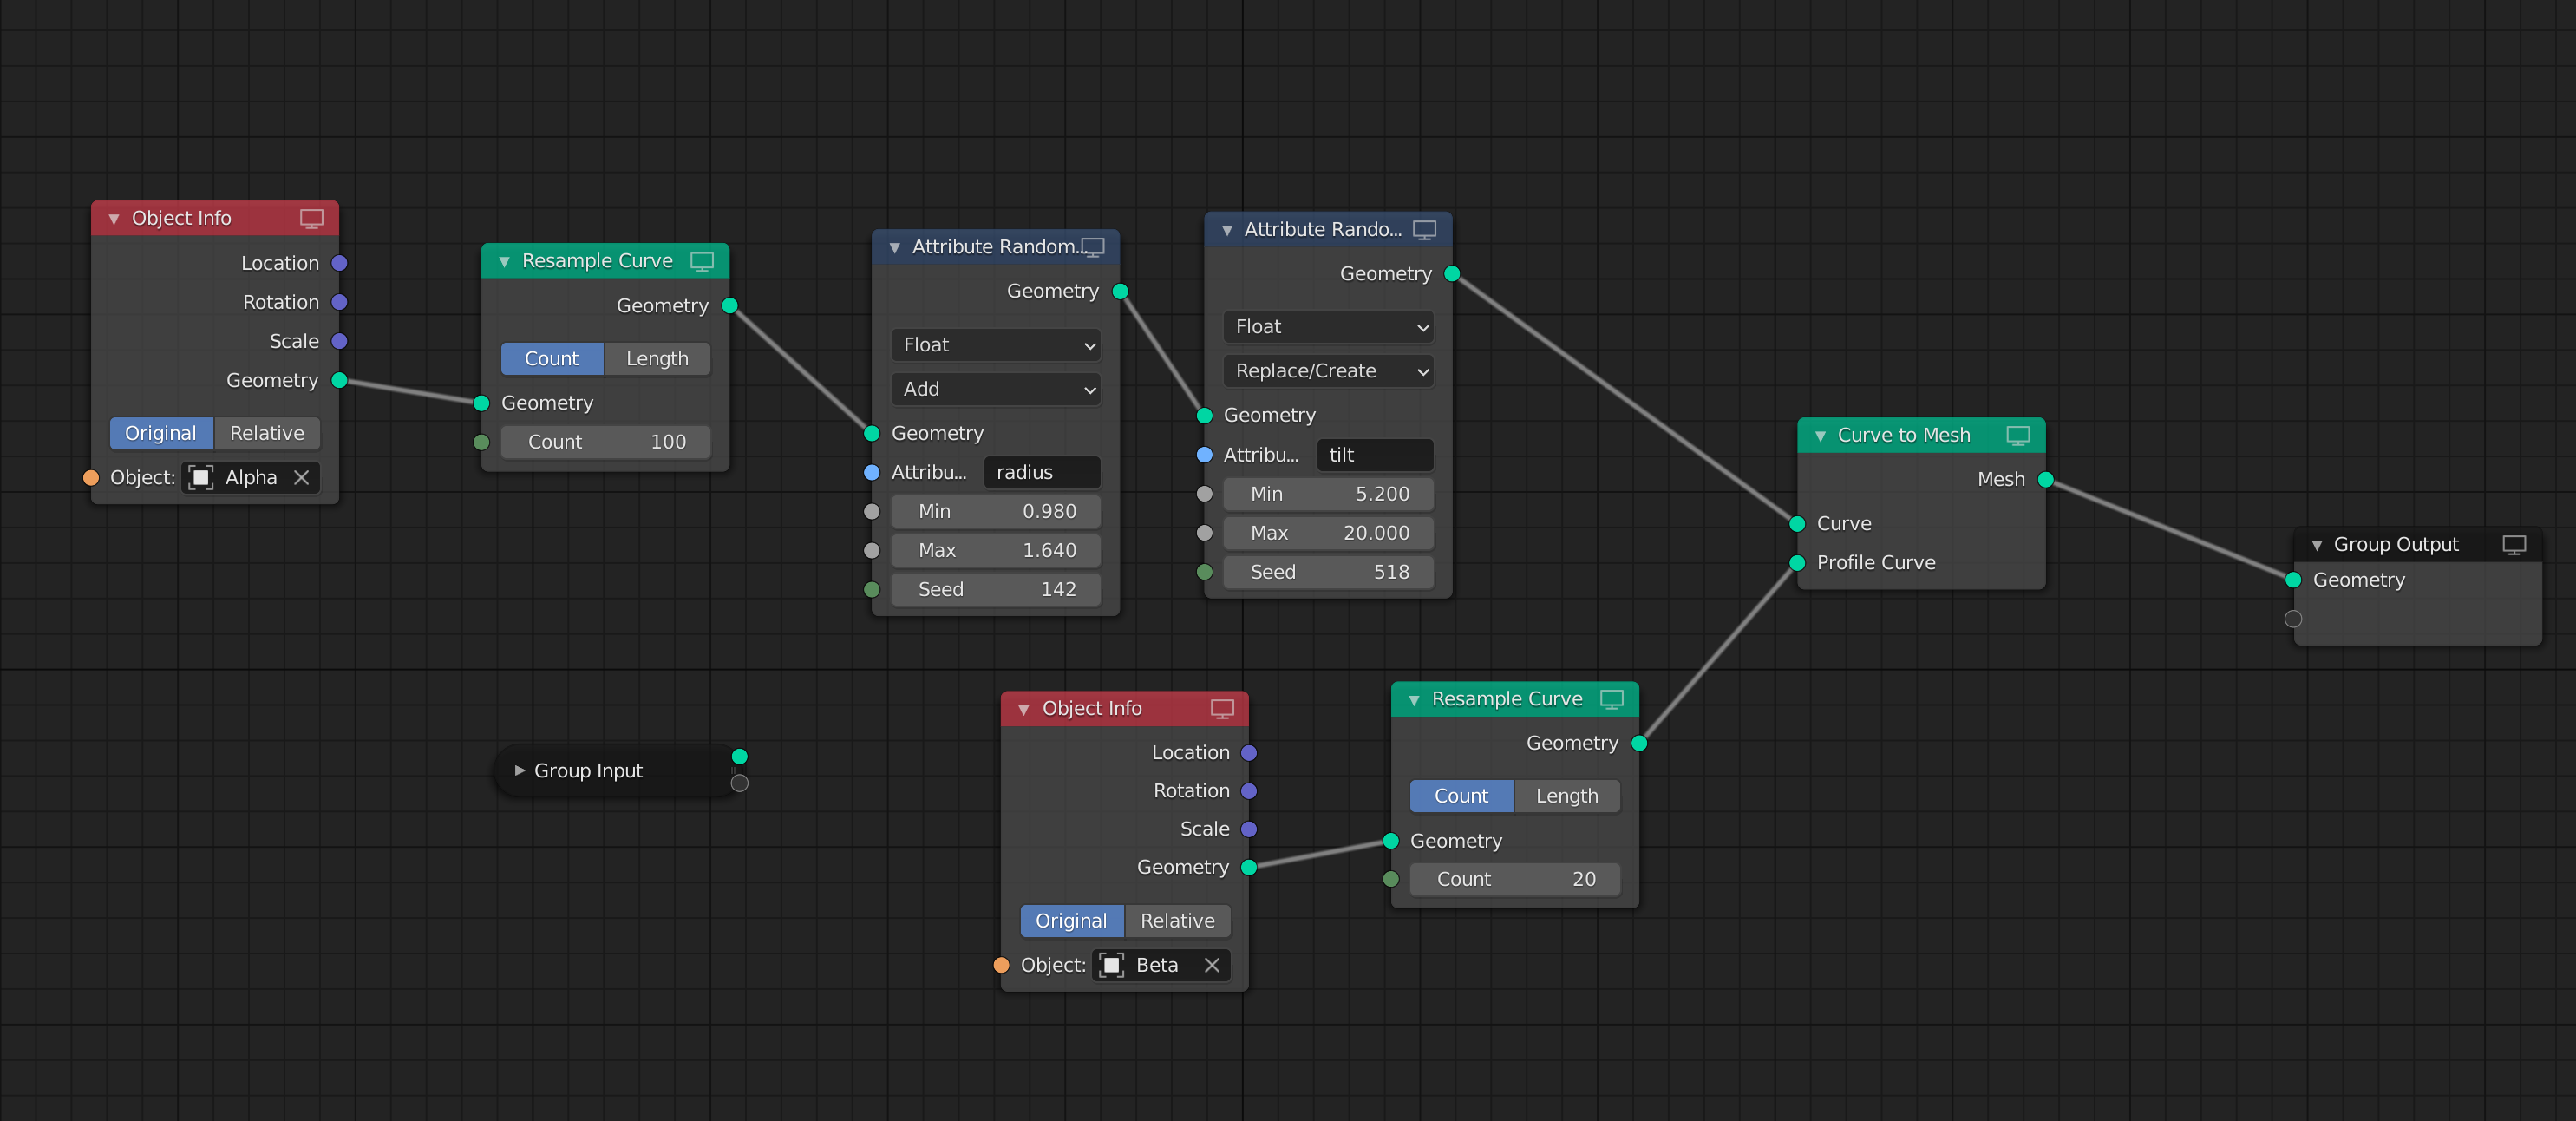Collapse the Curve to Mesh node
The width and height of the screenshot is (2576, 1121).
click(1820, 436)
